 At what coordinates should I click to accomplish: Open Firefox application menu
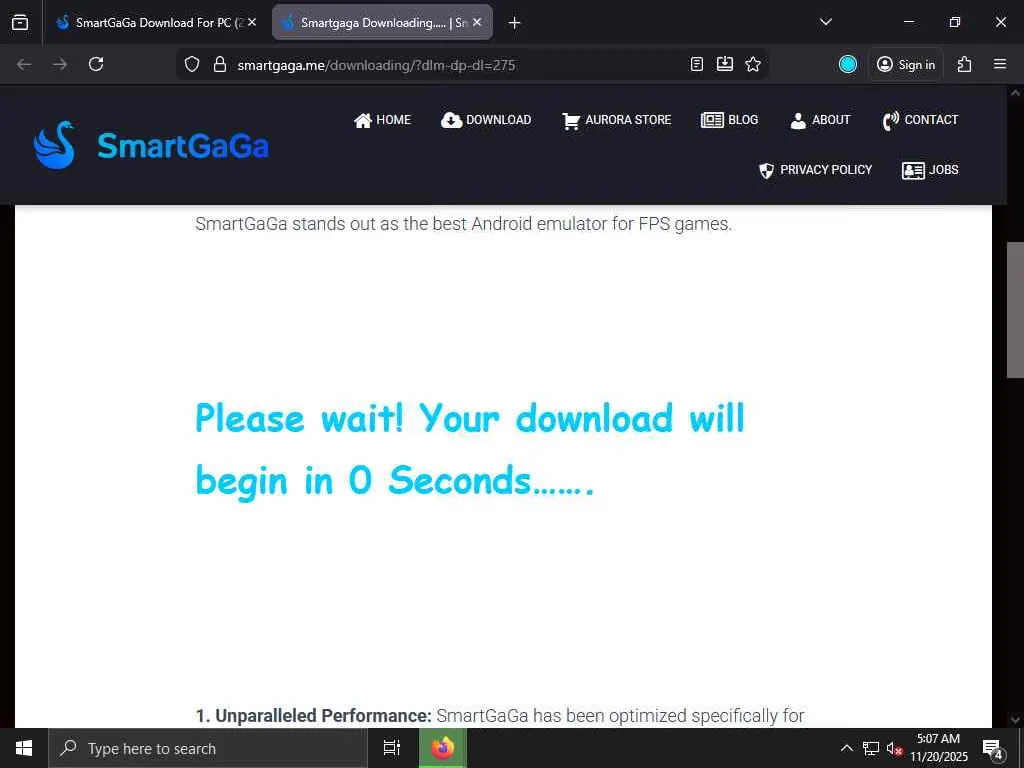(1000, 64)
